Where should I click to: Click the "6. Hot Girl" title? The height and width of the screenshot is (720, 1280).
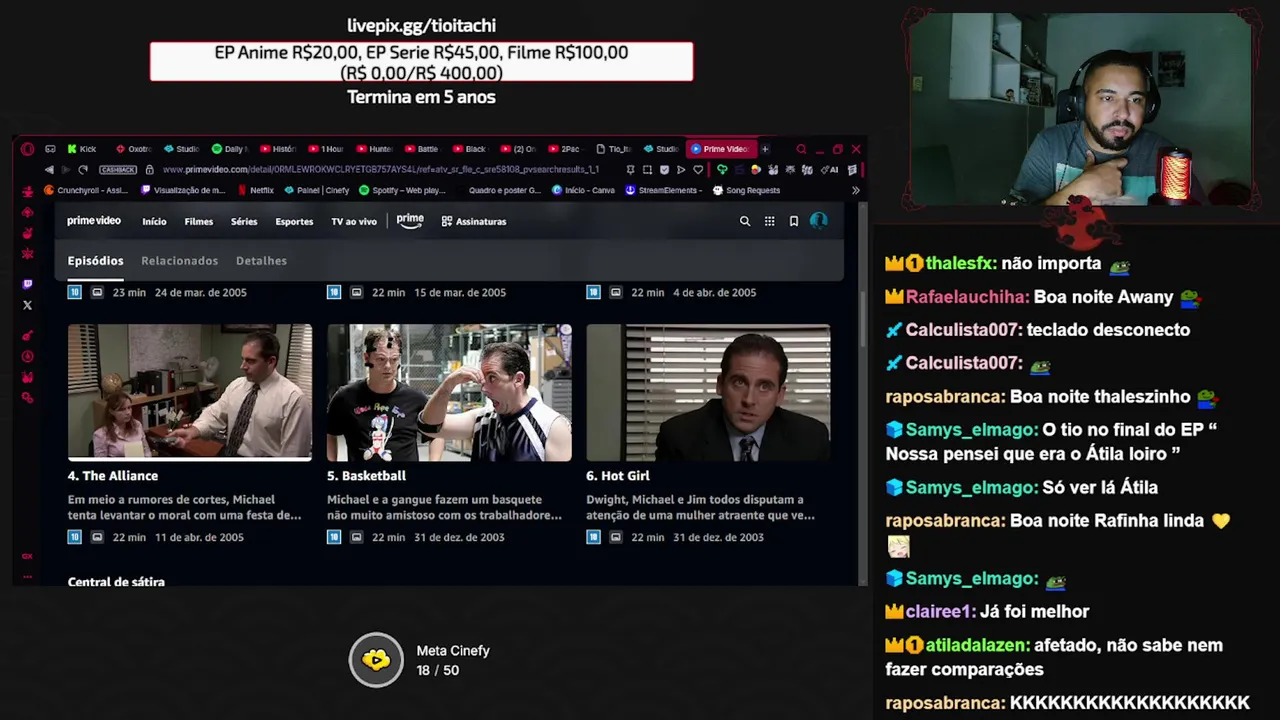point(618,476)
